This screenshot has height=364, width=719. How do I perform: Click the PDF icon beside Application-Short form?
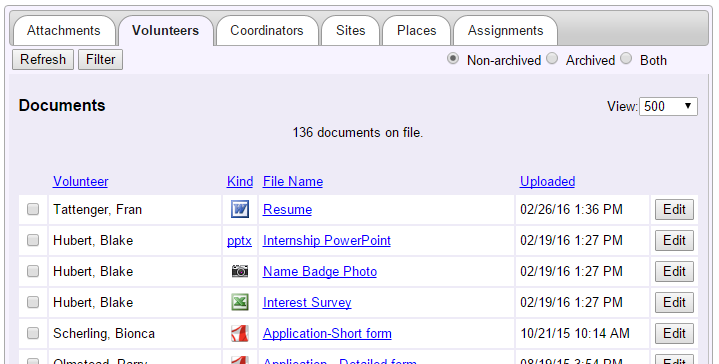[240, 334]
